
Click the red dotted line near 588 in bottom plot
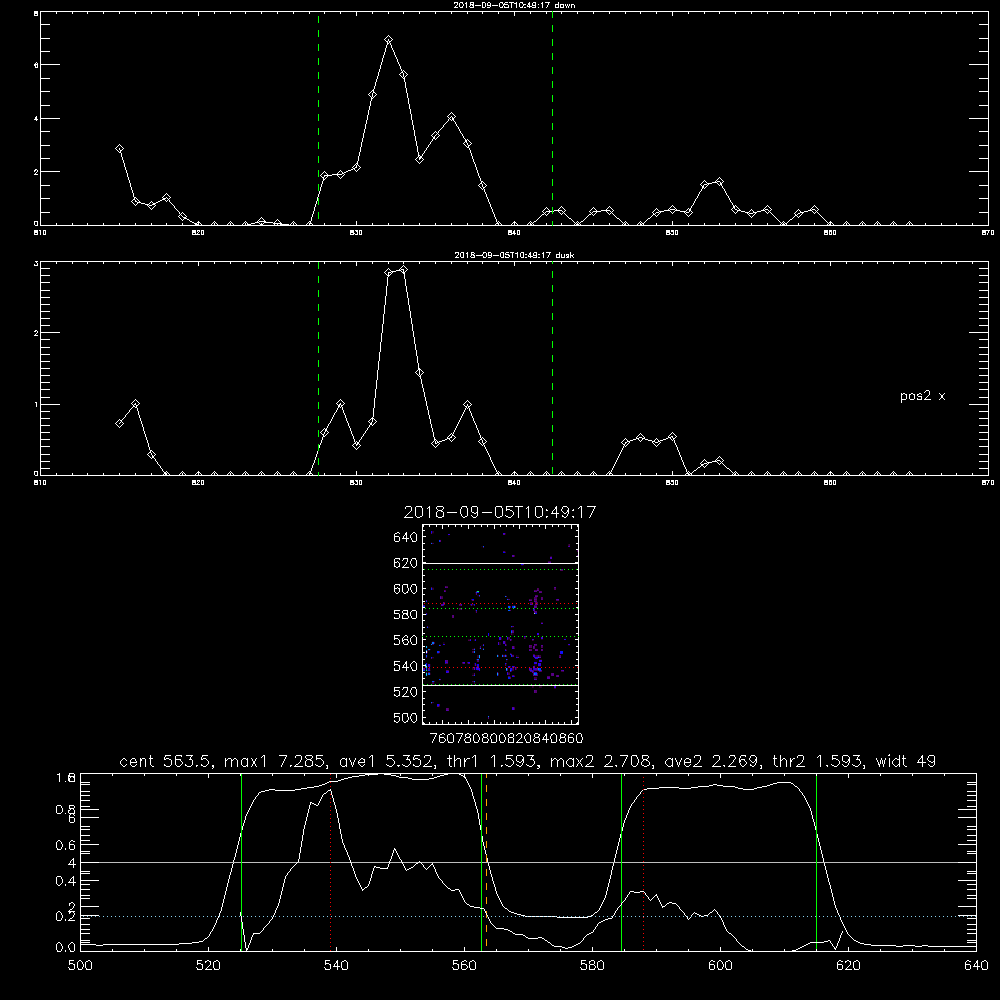point(643,861)
